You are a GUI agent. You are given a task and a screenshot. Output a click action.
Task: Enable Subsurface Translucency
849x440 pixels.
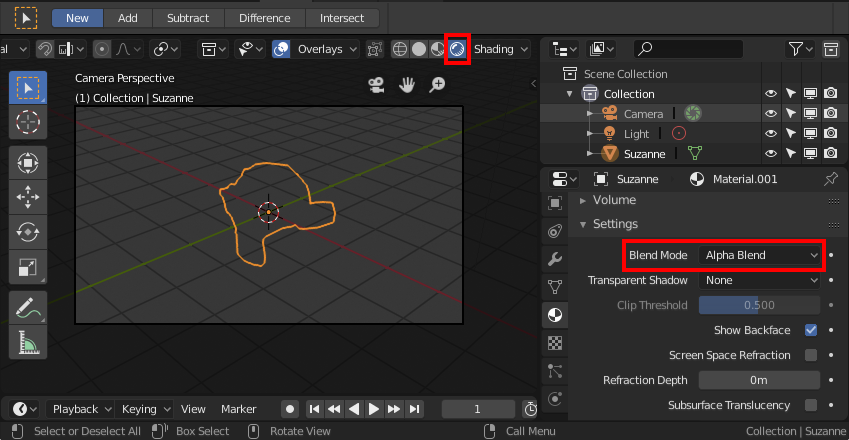pyautogui.click(x=811, y=405)
